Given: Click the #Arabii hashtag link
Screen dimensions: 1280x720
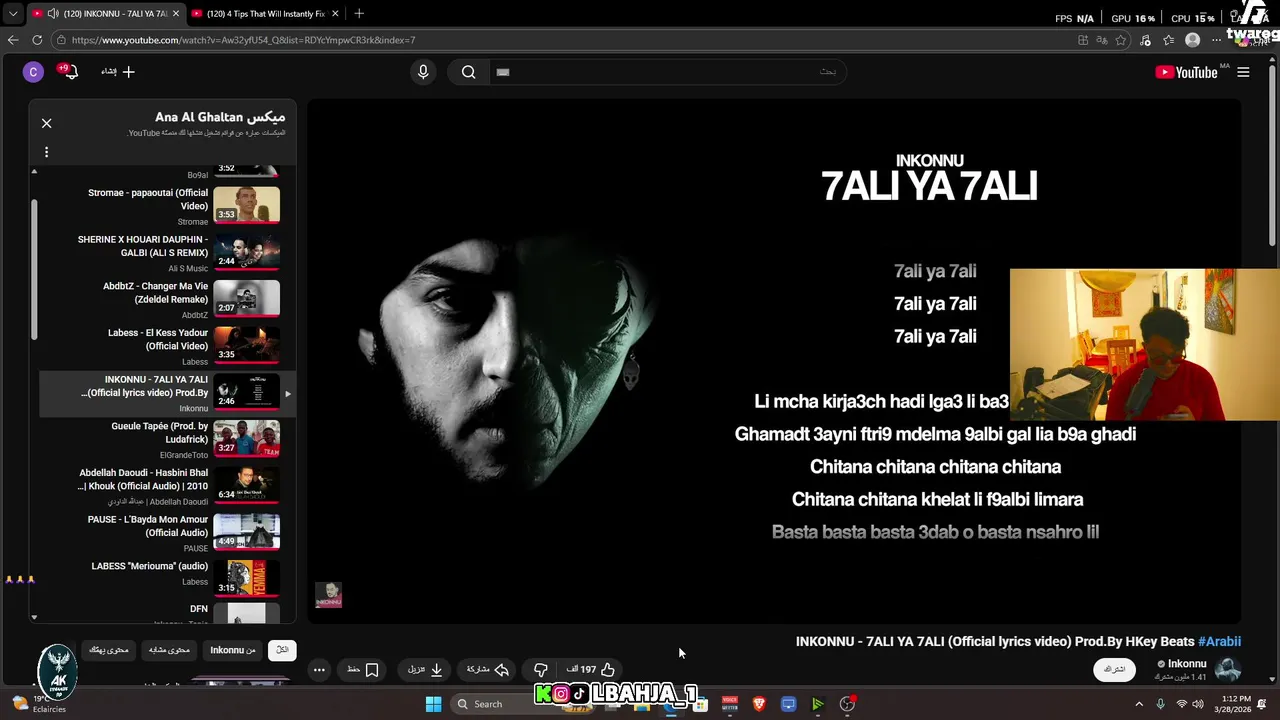Looking at the screenshot, I should pyautogui.click(x=1219, y=641).
